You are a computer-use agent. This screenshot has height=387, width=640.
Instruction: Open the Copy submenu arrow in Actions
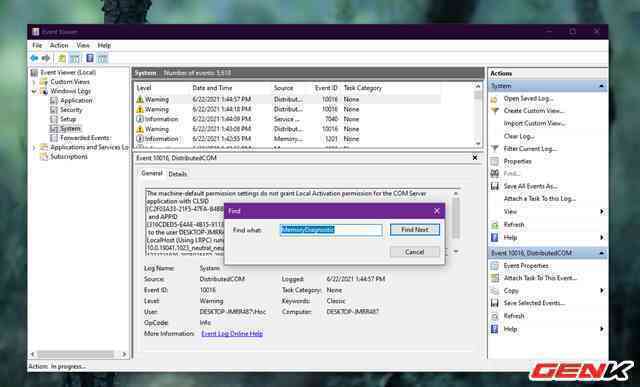click(x=602, y=291)
